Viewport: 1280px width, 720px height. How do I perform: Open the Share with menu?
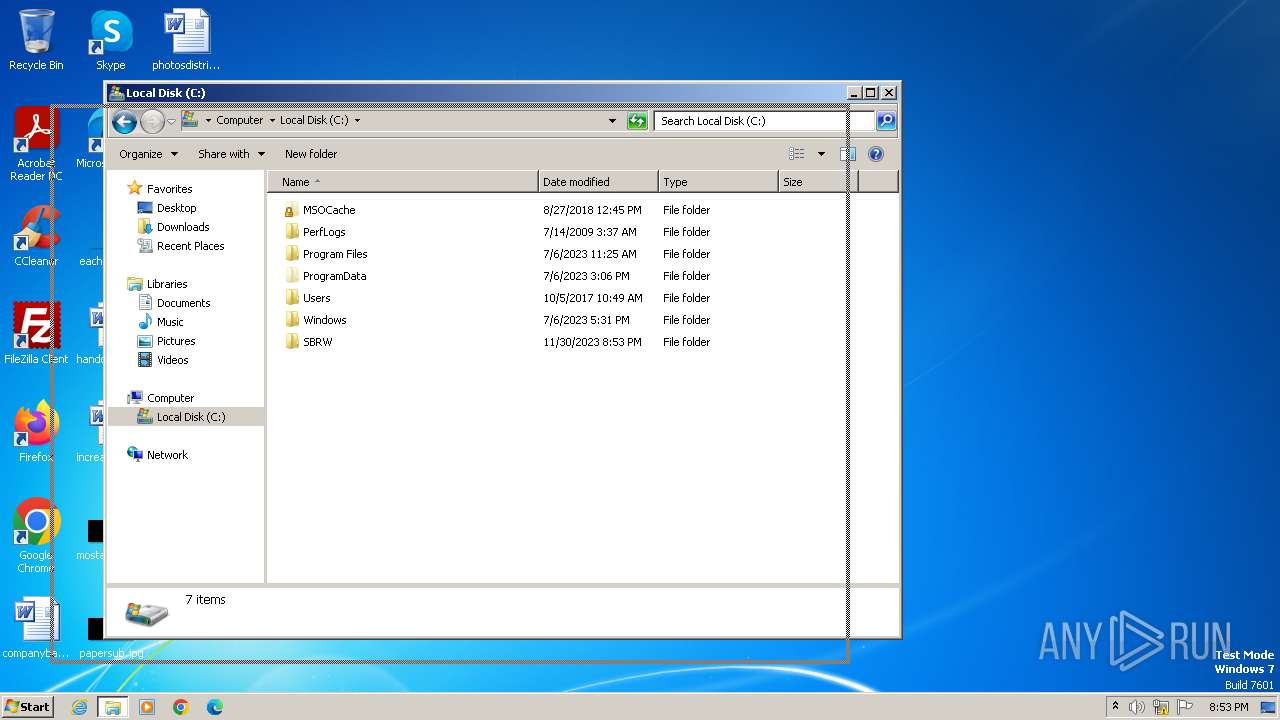click(231, 154)
